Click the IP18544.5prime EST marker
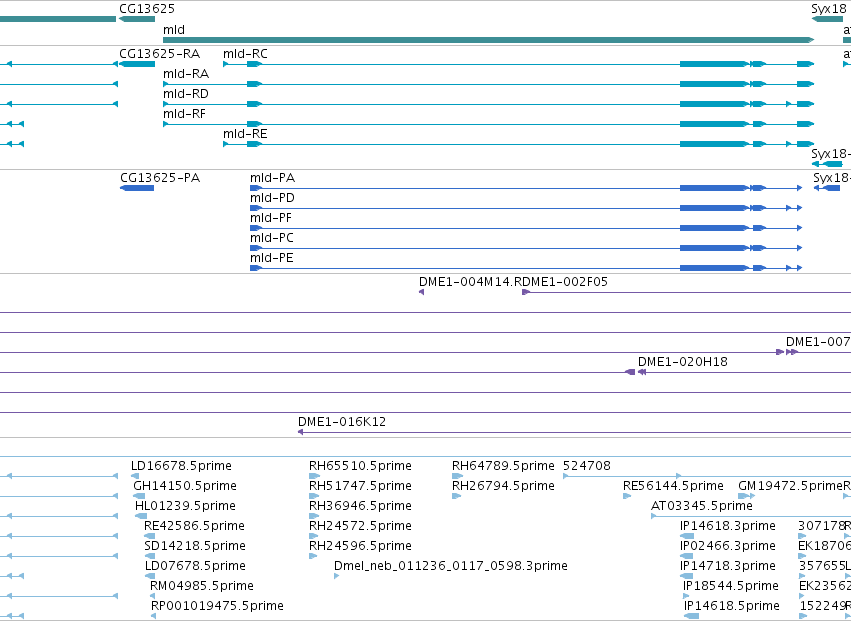 coord(686,596)
